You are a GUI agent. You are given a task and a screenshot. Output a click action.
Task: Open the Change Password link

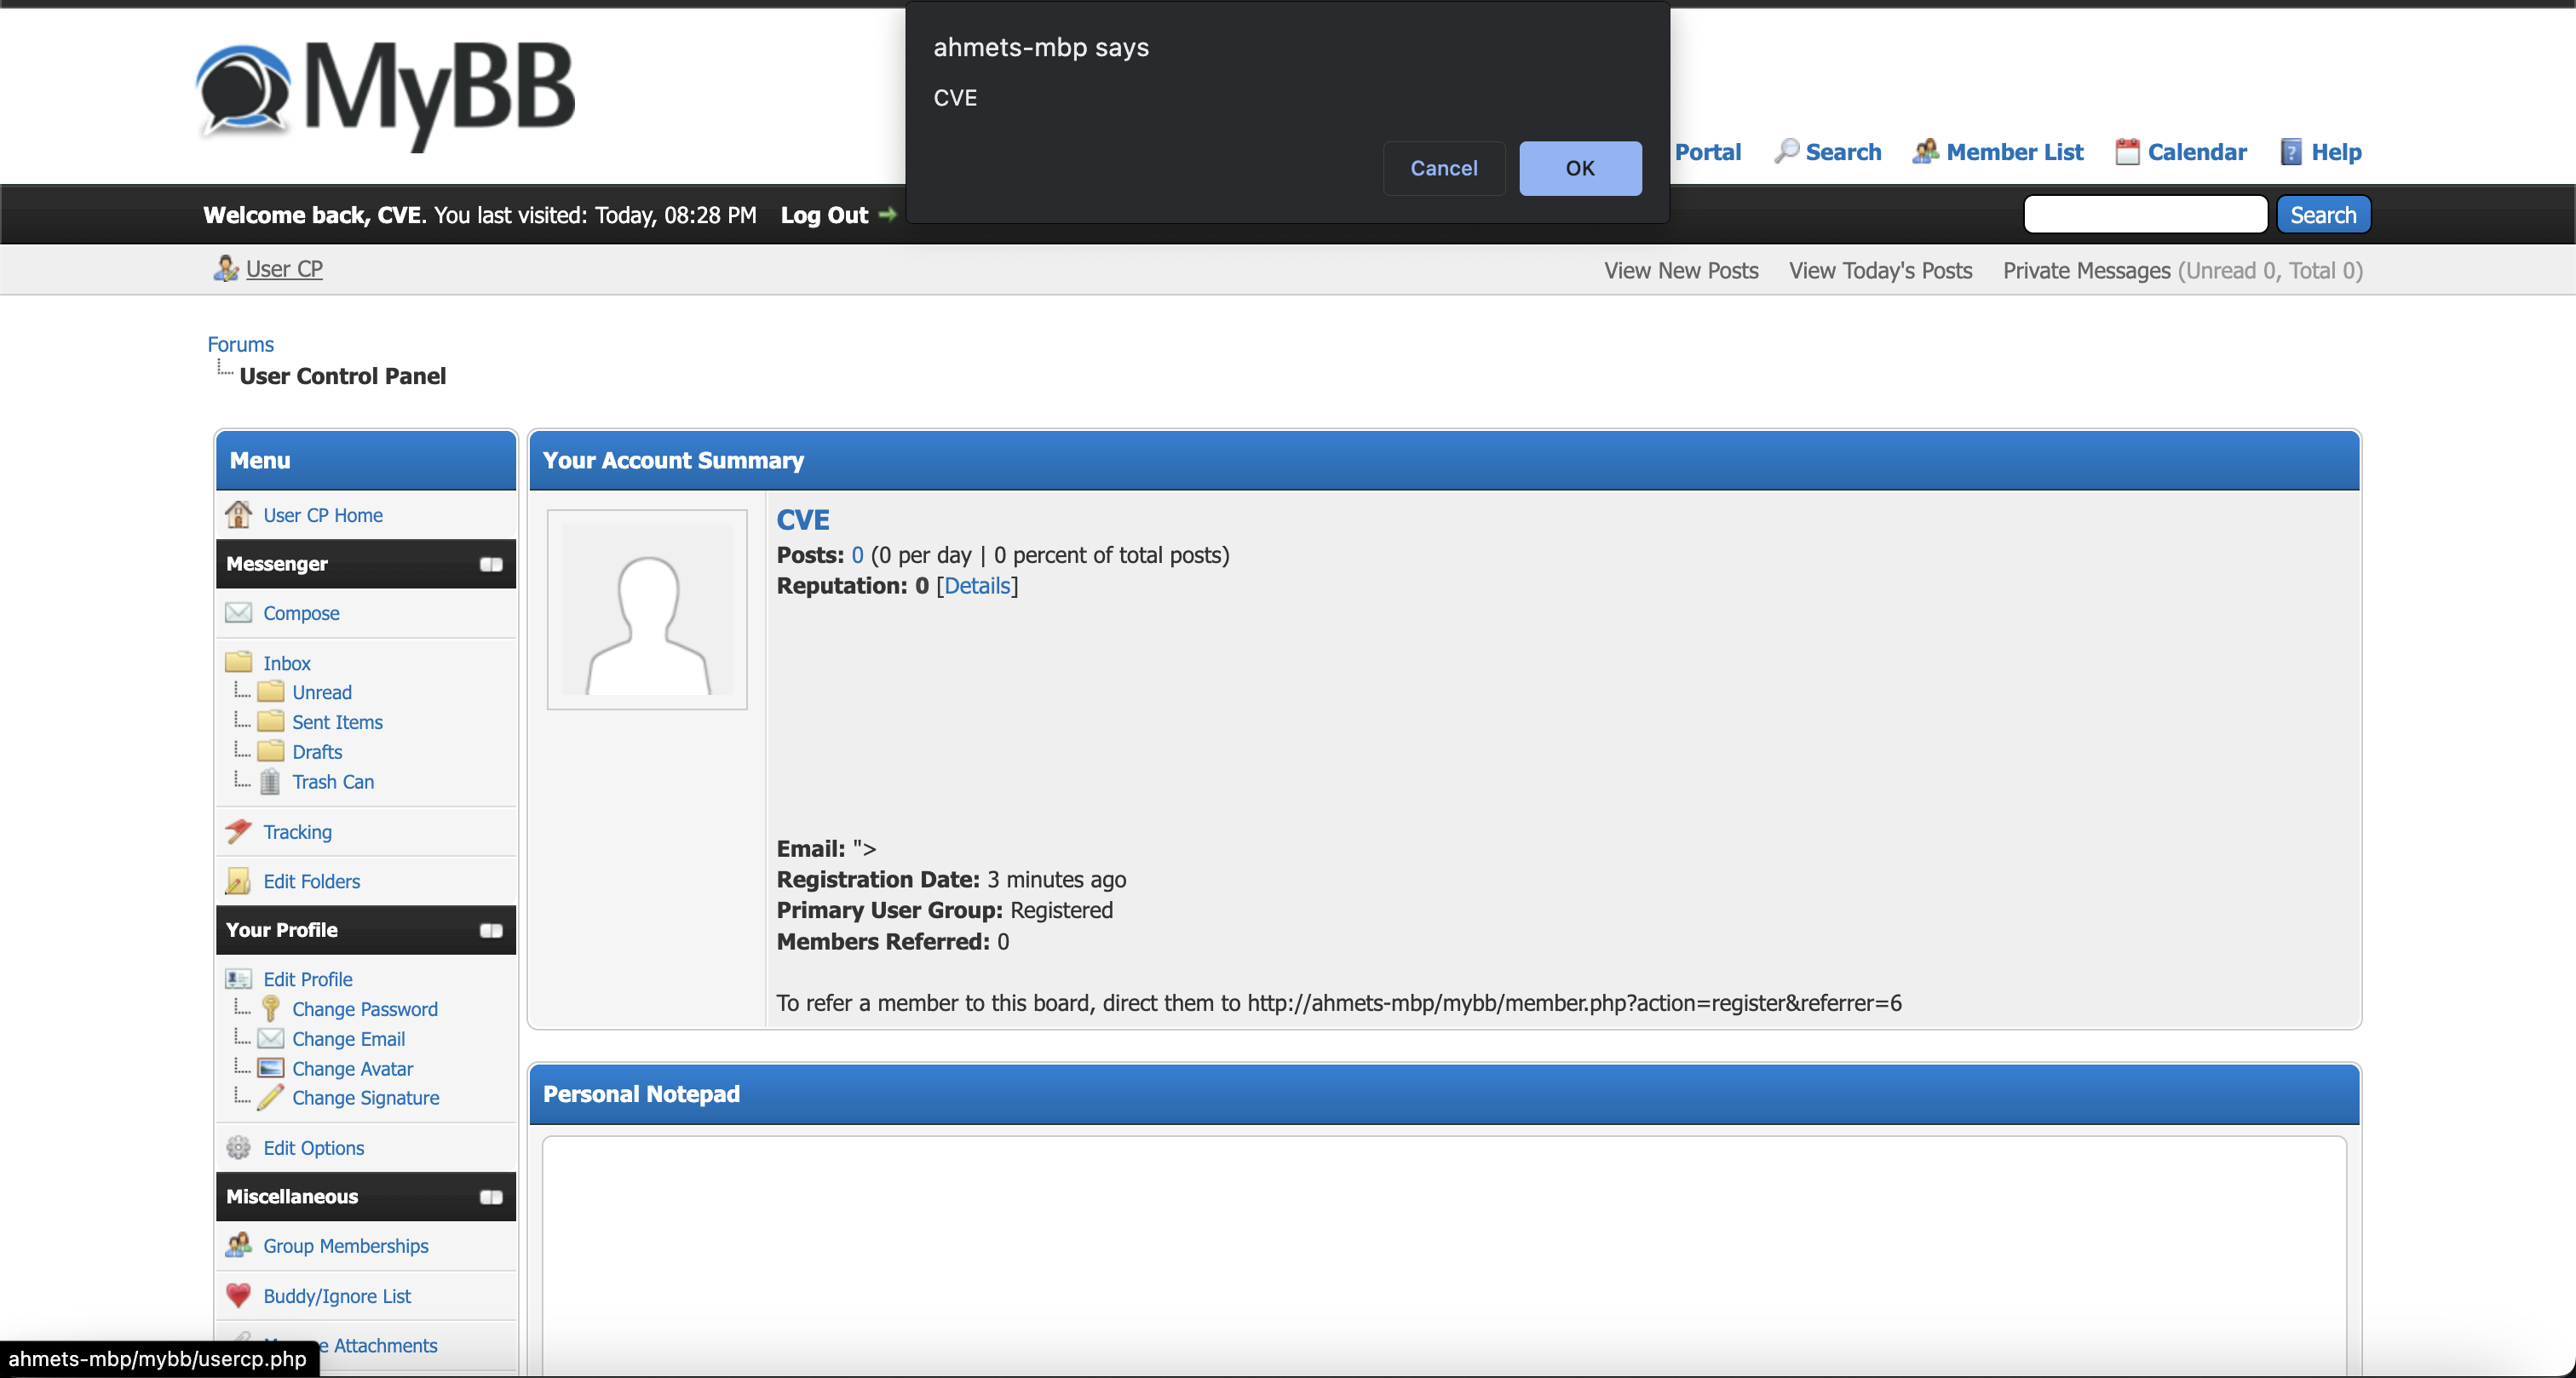click(365, 1009)
